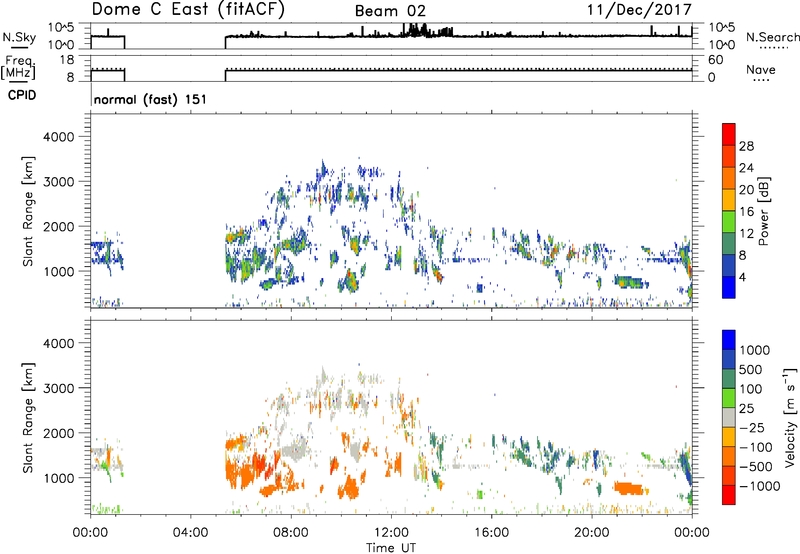Click the '2000' tick of the velocity panel
800x554 pixels.
[x=59, y=433]
